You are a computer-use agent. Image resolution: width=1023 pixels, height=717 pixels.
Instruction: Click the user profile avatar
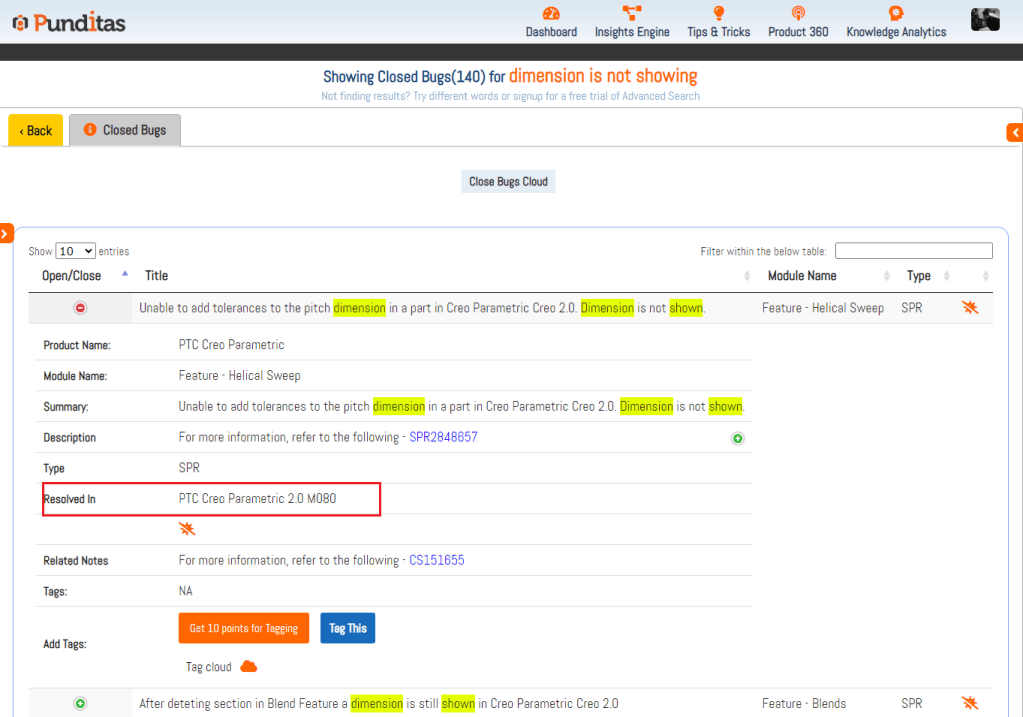pyautogui.click(x=985, y=19)
